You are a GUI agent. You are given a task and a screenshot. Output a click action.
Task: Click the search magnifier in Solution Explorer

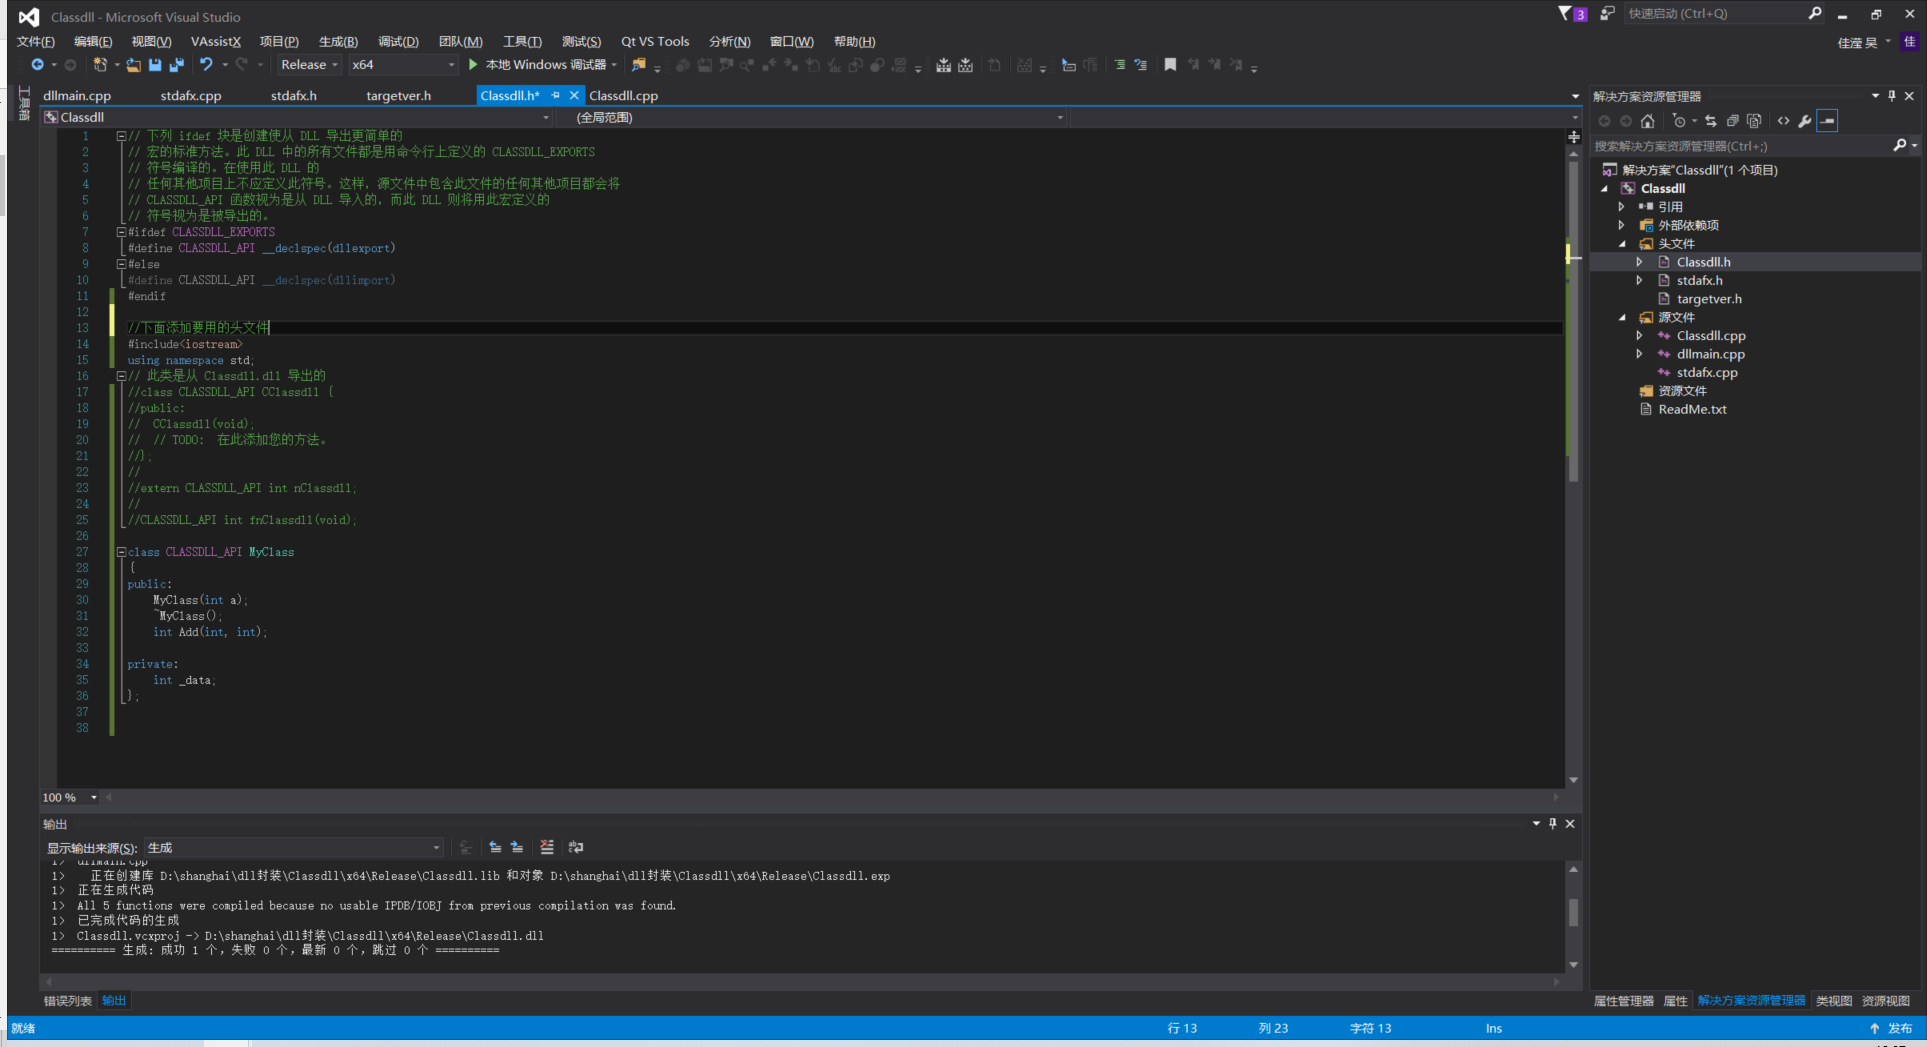(x=1900, y=146)
